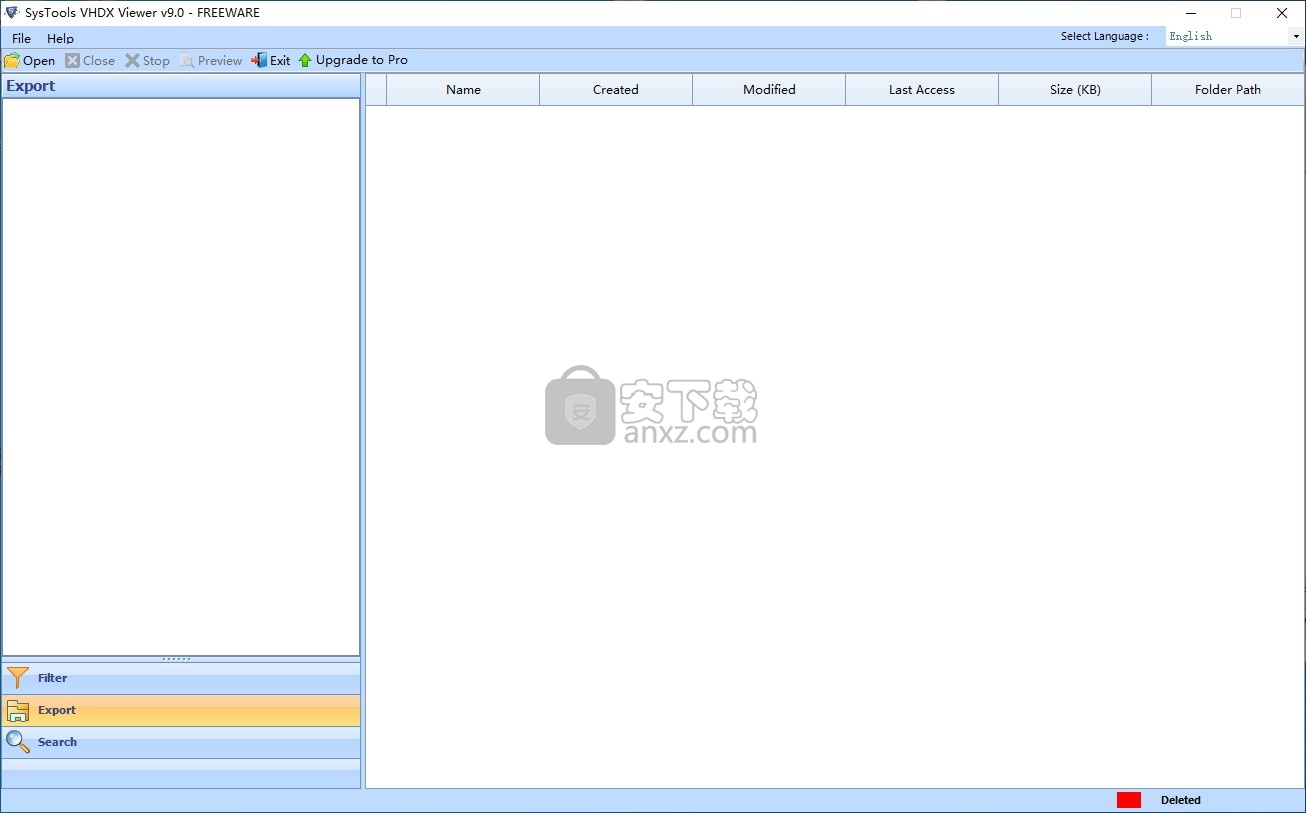Maximize the VHDX Viewer window

[x=1236, y=13]
